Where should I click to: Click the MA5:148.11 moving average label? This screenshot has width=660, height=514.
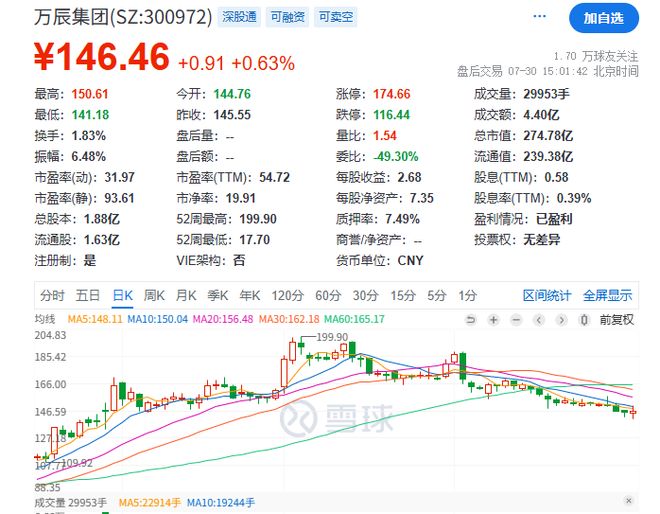[x=95, y=320]
